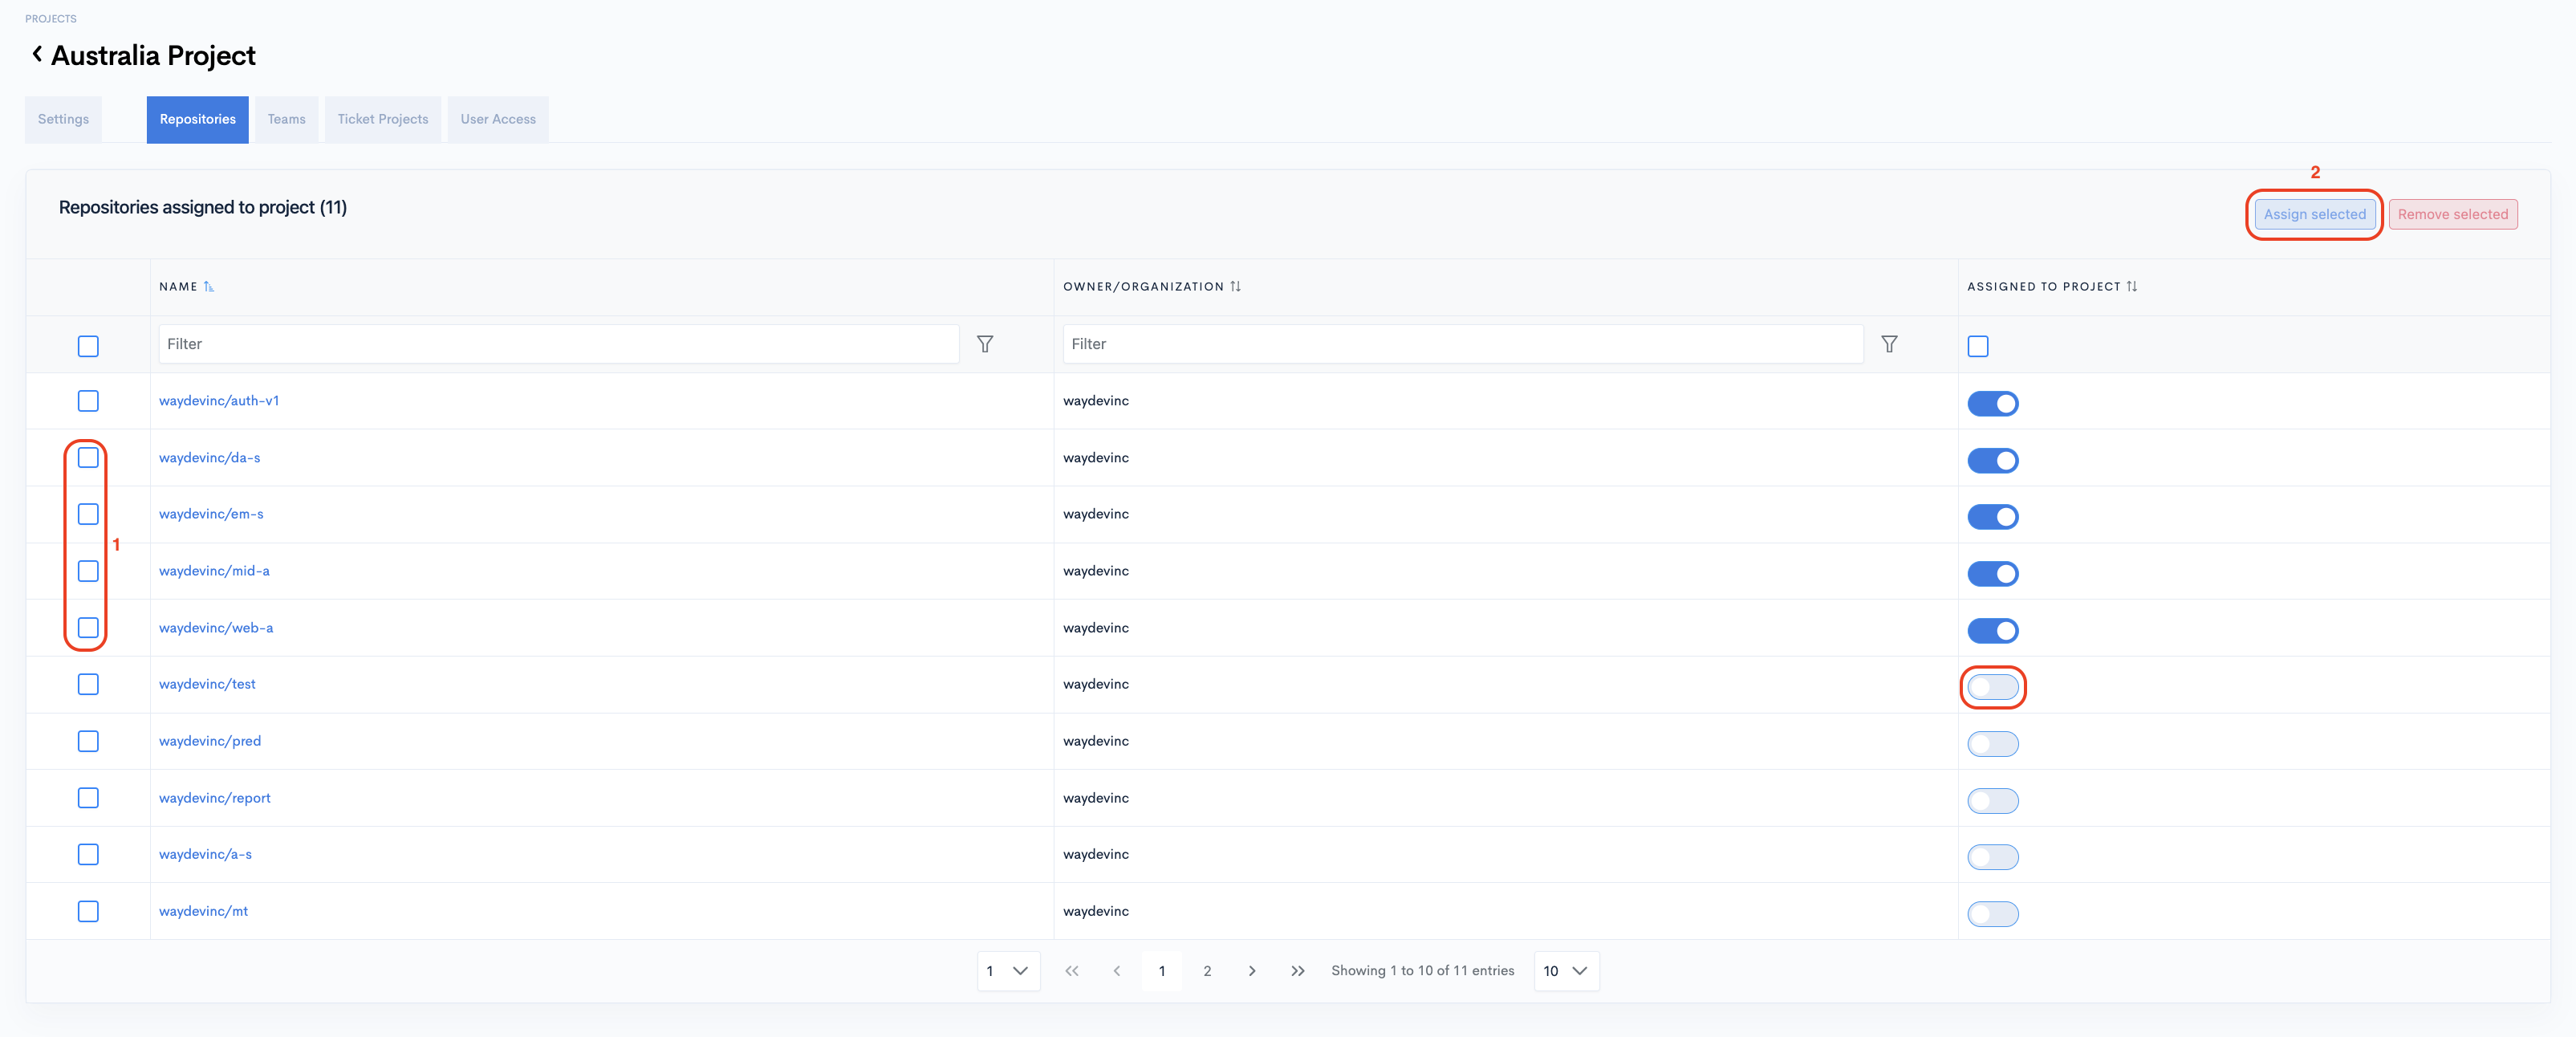This screenshot has width=2576, height=1037.
Task: Select checkbox for waydevinc/da-s
Action: click(x=88, y=458)
